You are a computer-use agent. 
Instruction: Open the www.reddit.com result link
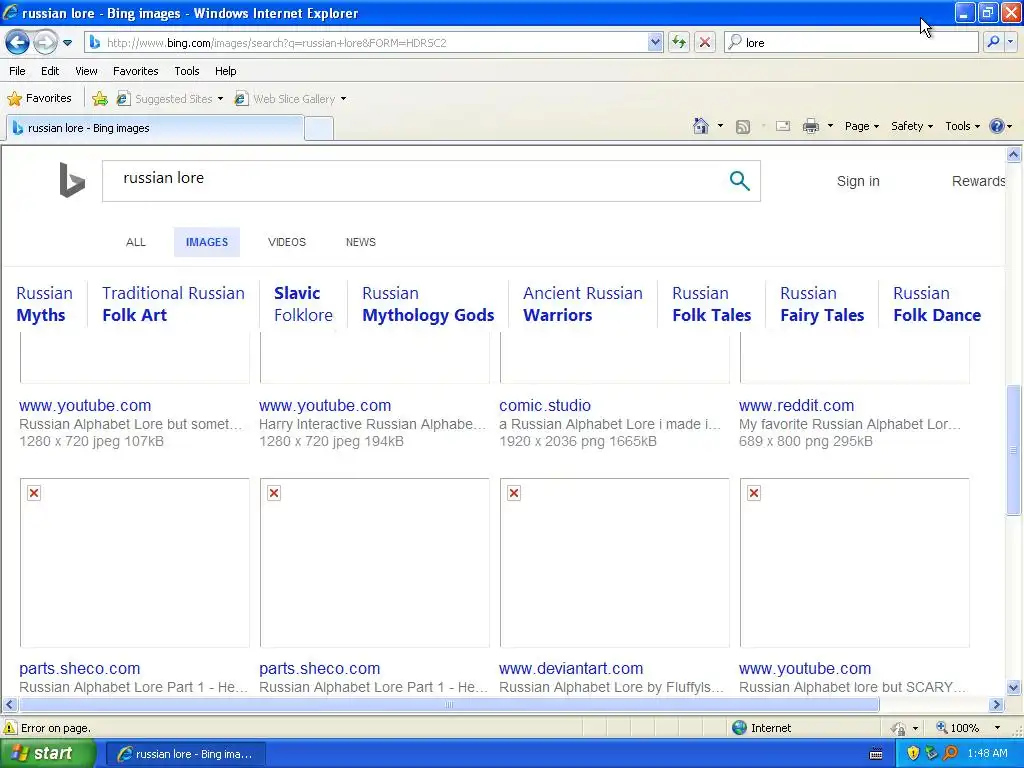(796, 406)
